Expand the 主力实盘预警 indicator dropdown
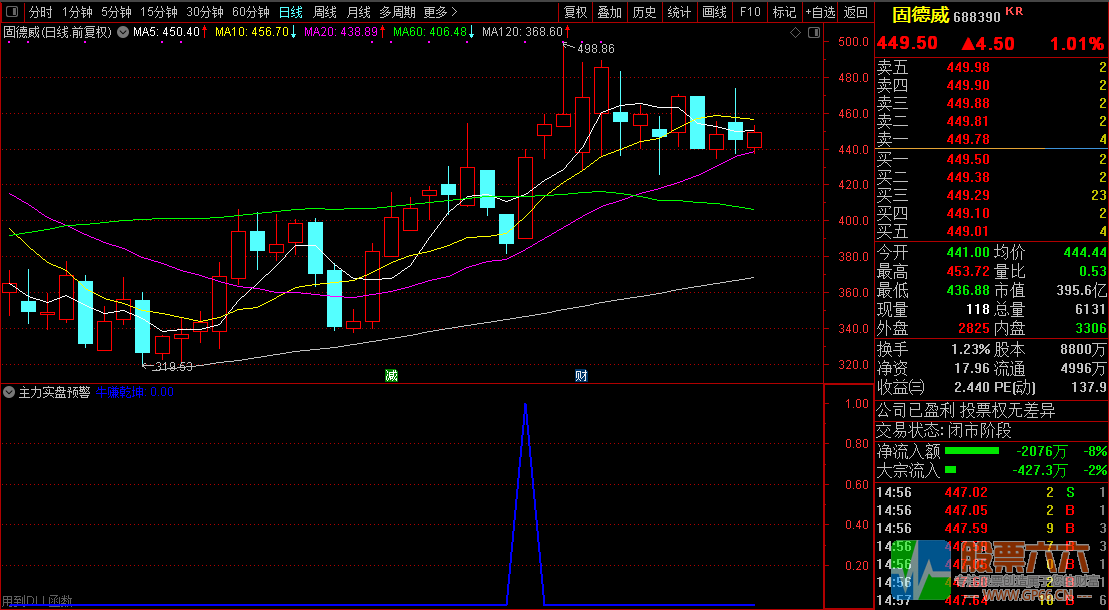The width and height of the screenshot is (1109, 610). [x=9, y=392]
